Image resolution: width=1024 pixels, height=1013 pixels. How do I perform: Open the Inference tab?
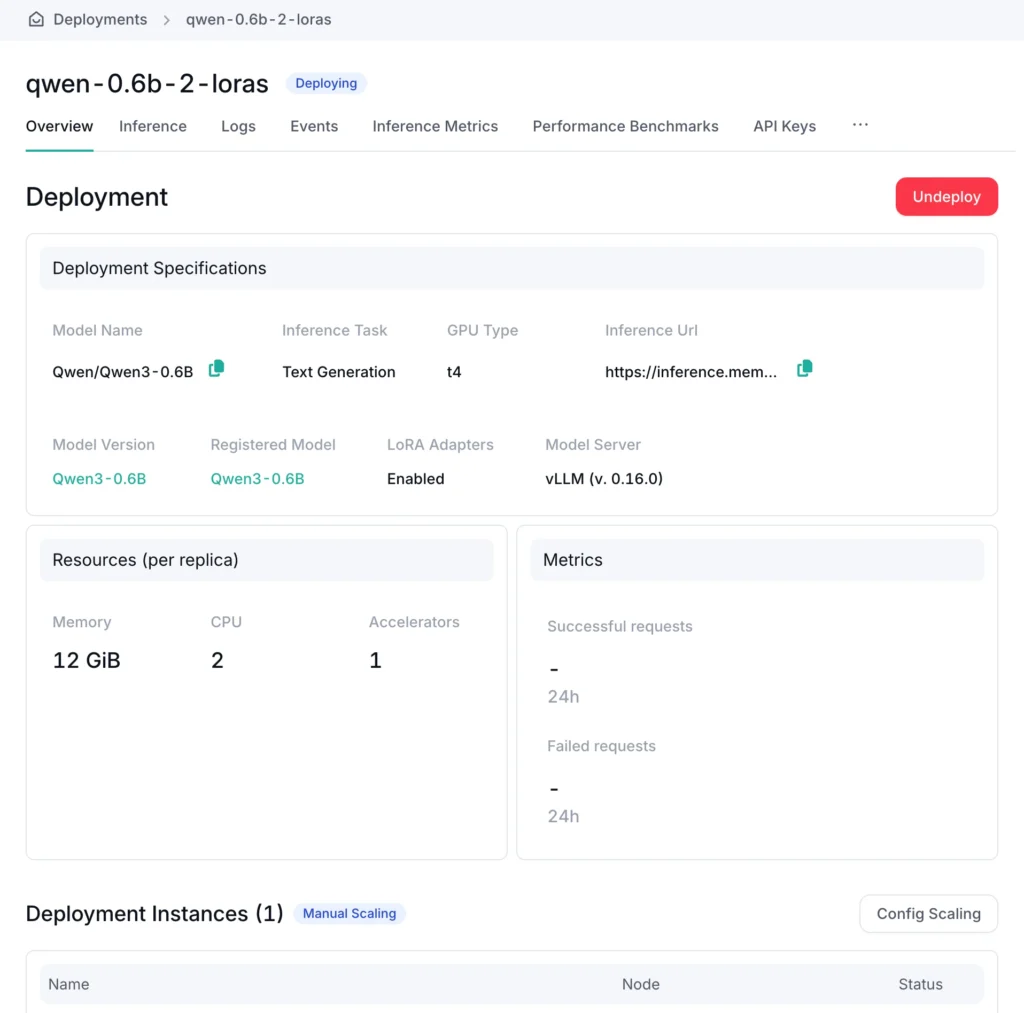tap(153, 126)
